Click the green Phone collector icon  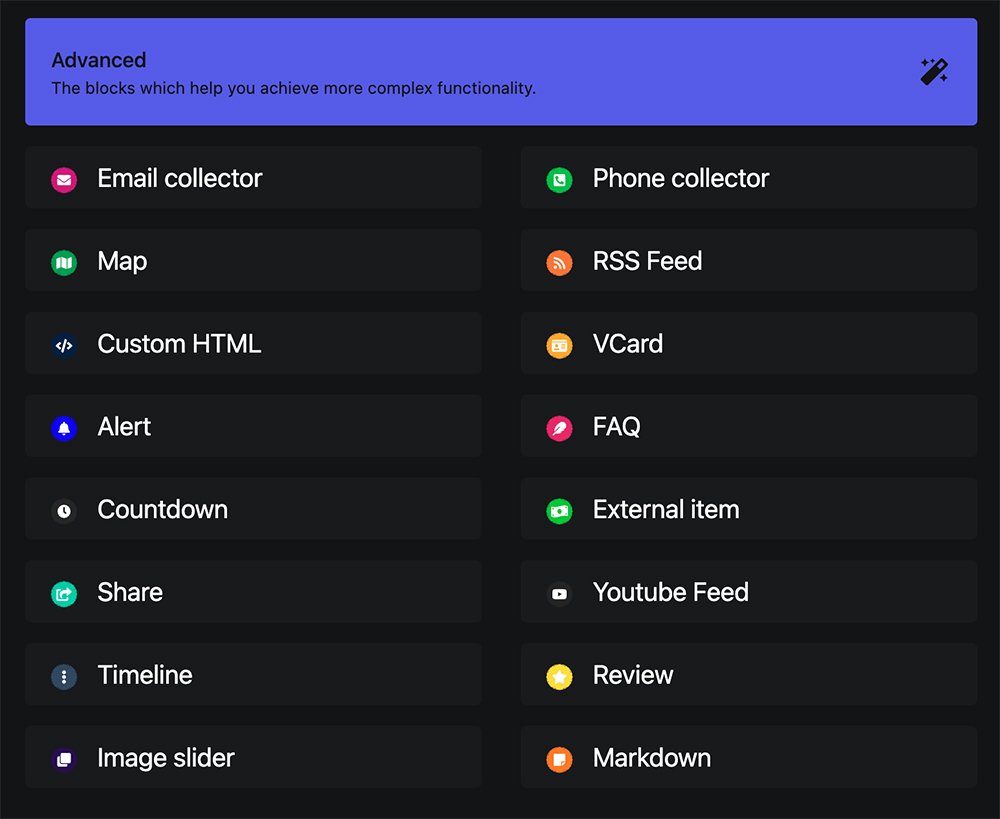click(559, 180)
